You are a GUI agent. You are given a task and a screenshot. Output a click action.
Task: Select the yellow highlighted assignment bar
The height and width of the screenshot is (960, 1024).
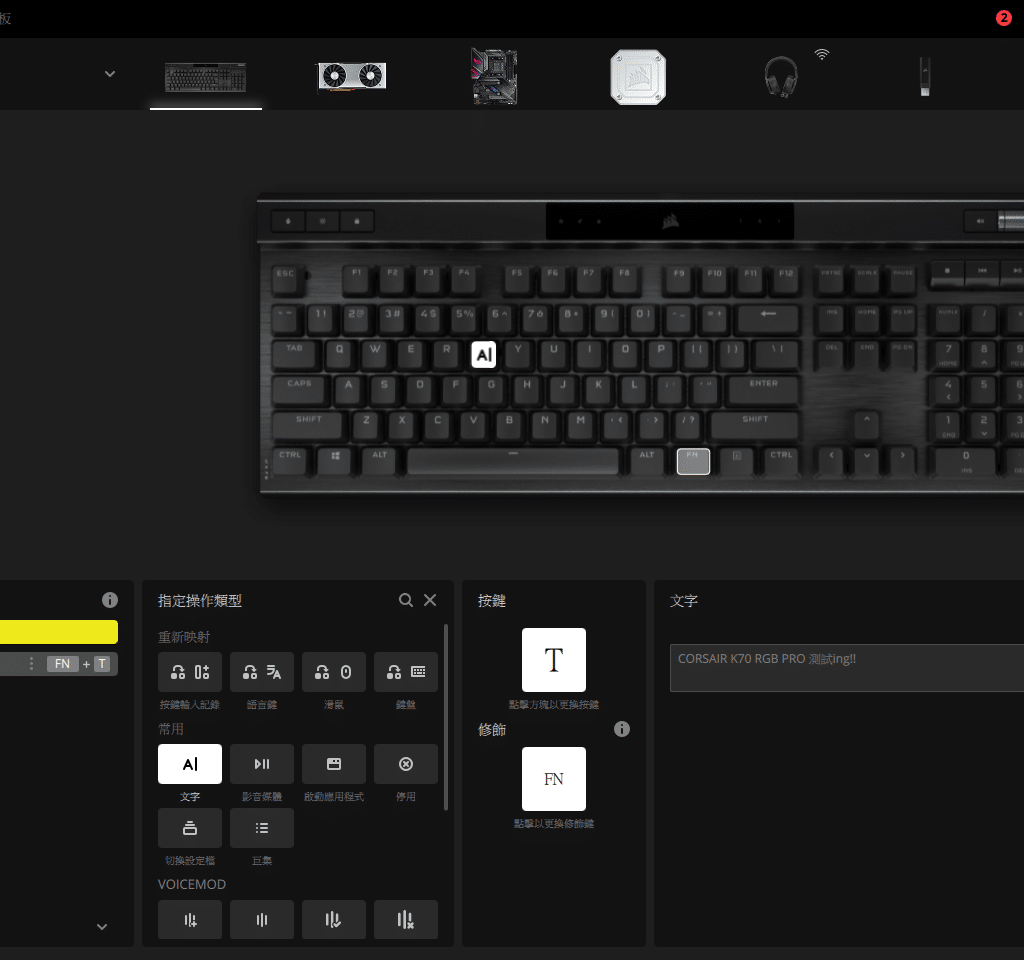59,632
